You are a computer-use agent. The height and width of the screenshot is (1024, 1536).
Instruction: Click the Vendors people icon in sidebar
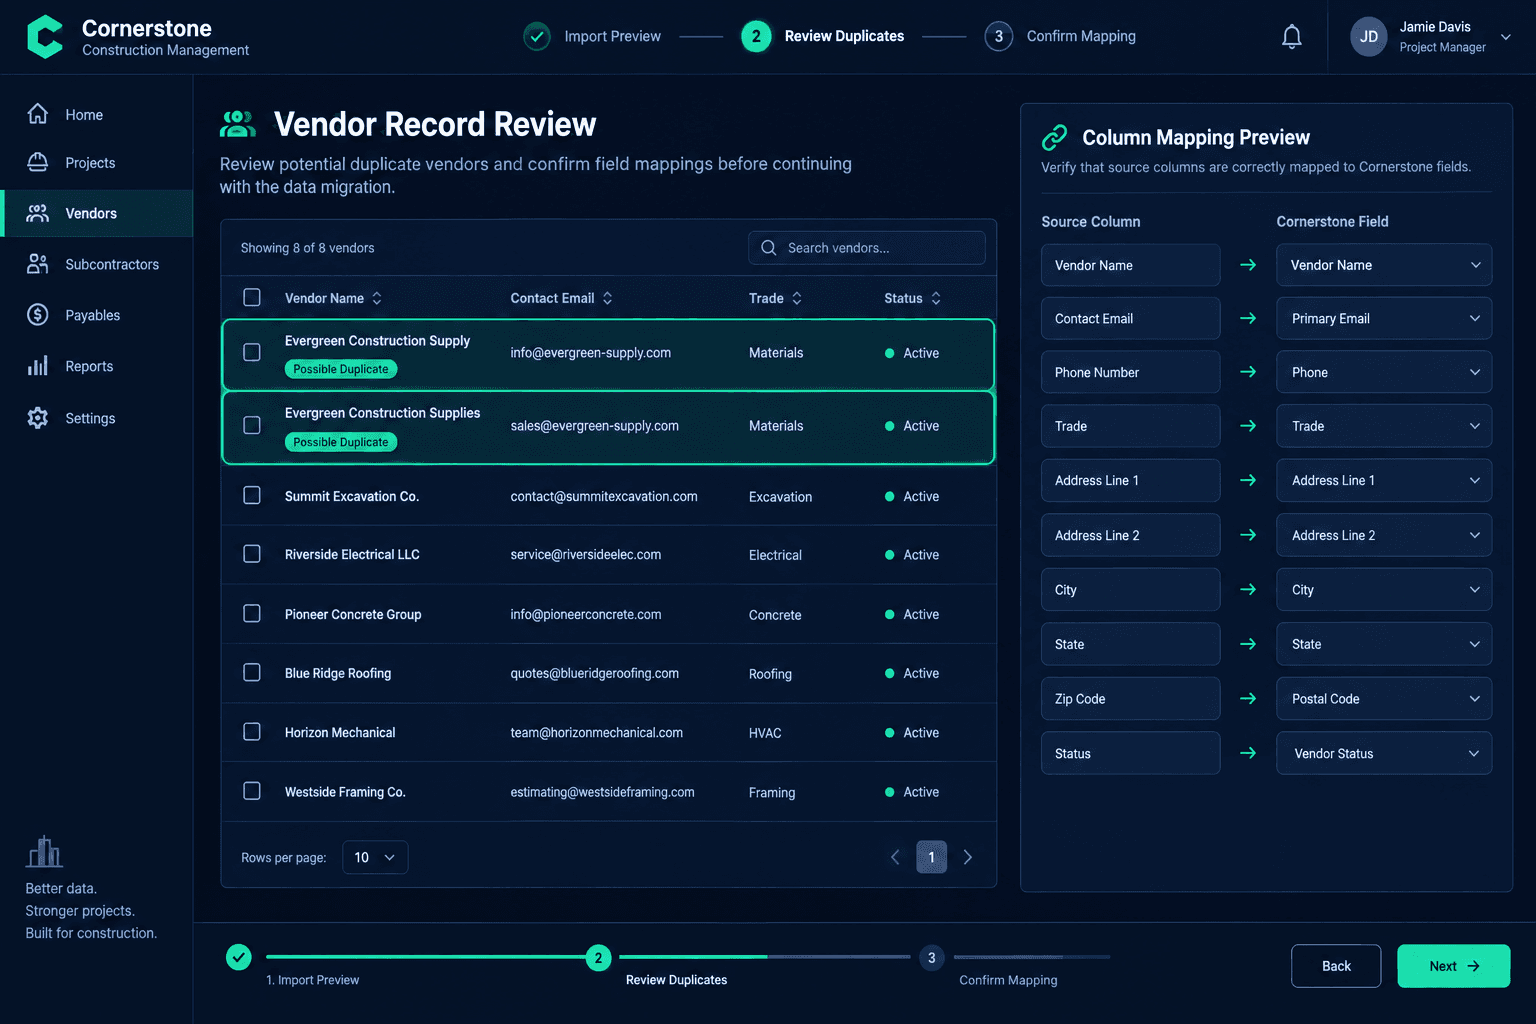coord(38,213)
